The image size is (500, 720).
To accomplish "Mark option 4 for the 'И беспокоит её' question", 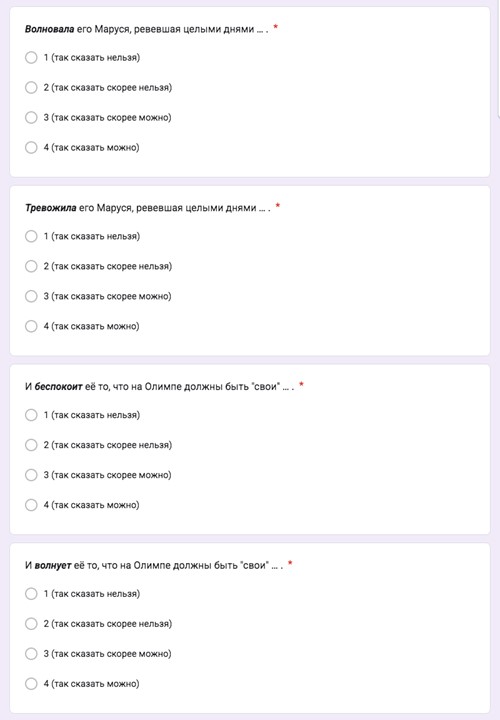I will pos(31,505).
